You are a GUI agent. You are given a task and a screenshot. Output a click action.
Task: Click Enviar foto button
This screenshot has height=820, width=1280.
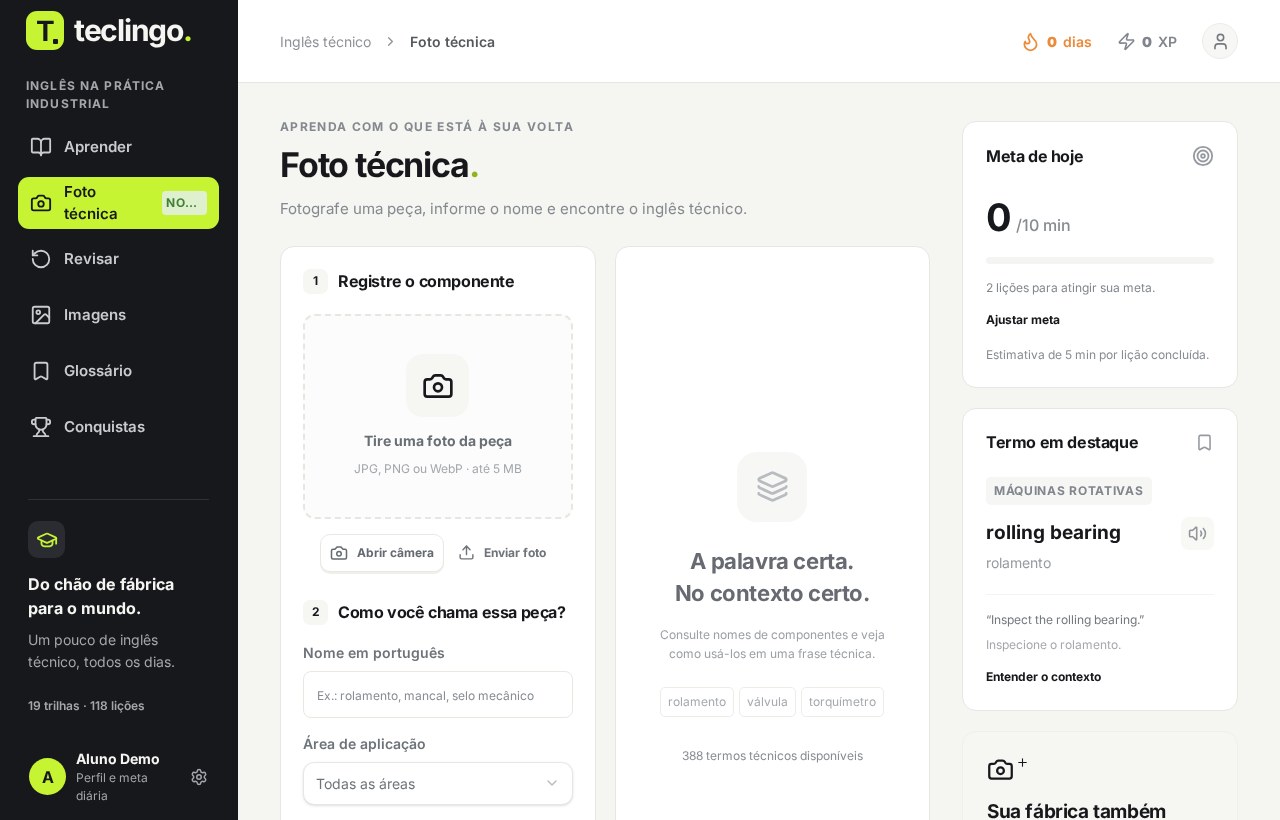(502, 553)
